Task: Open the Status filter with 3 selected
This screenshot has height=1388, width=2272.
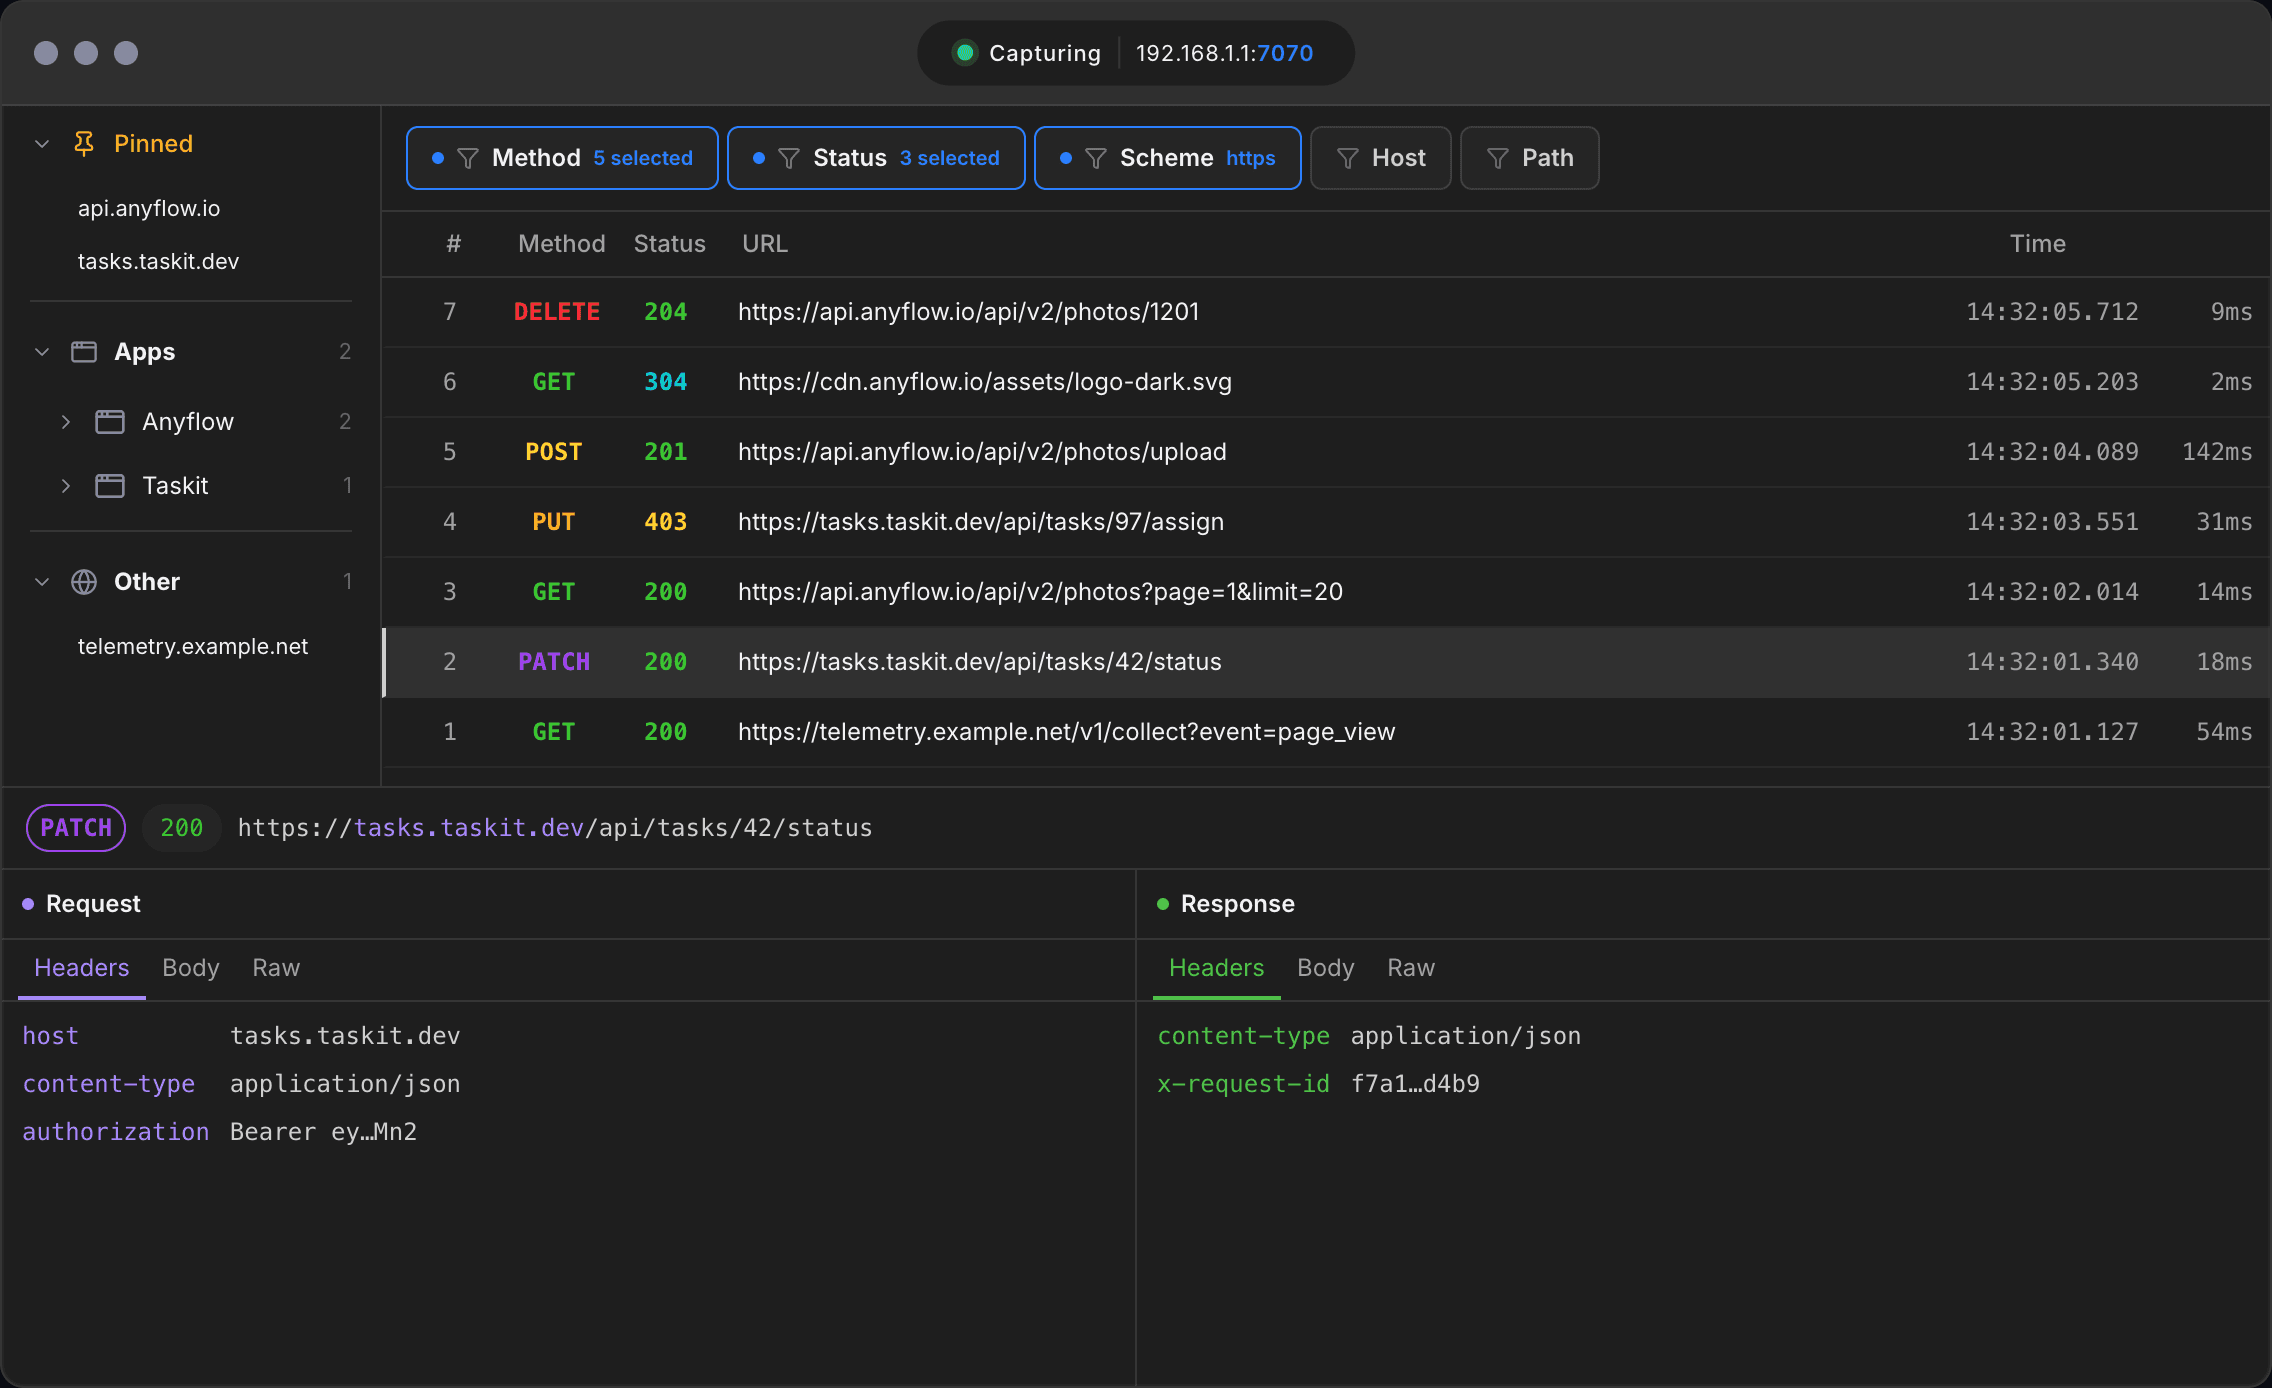Action: coord(876,158)
